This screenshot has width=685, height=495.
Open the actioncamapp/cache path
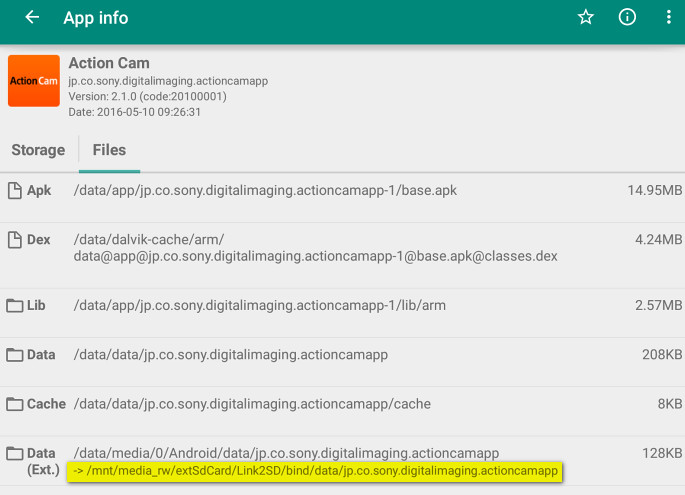(x=252, y=405)
